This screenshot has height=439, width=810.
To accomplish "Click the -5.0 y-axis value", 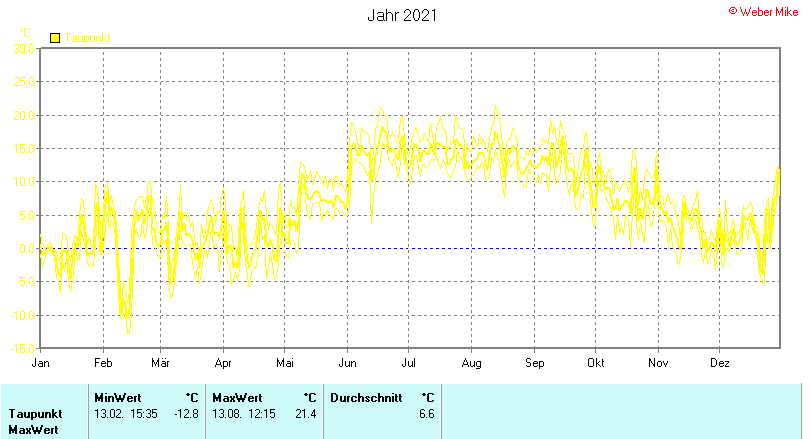I will 25,282.
